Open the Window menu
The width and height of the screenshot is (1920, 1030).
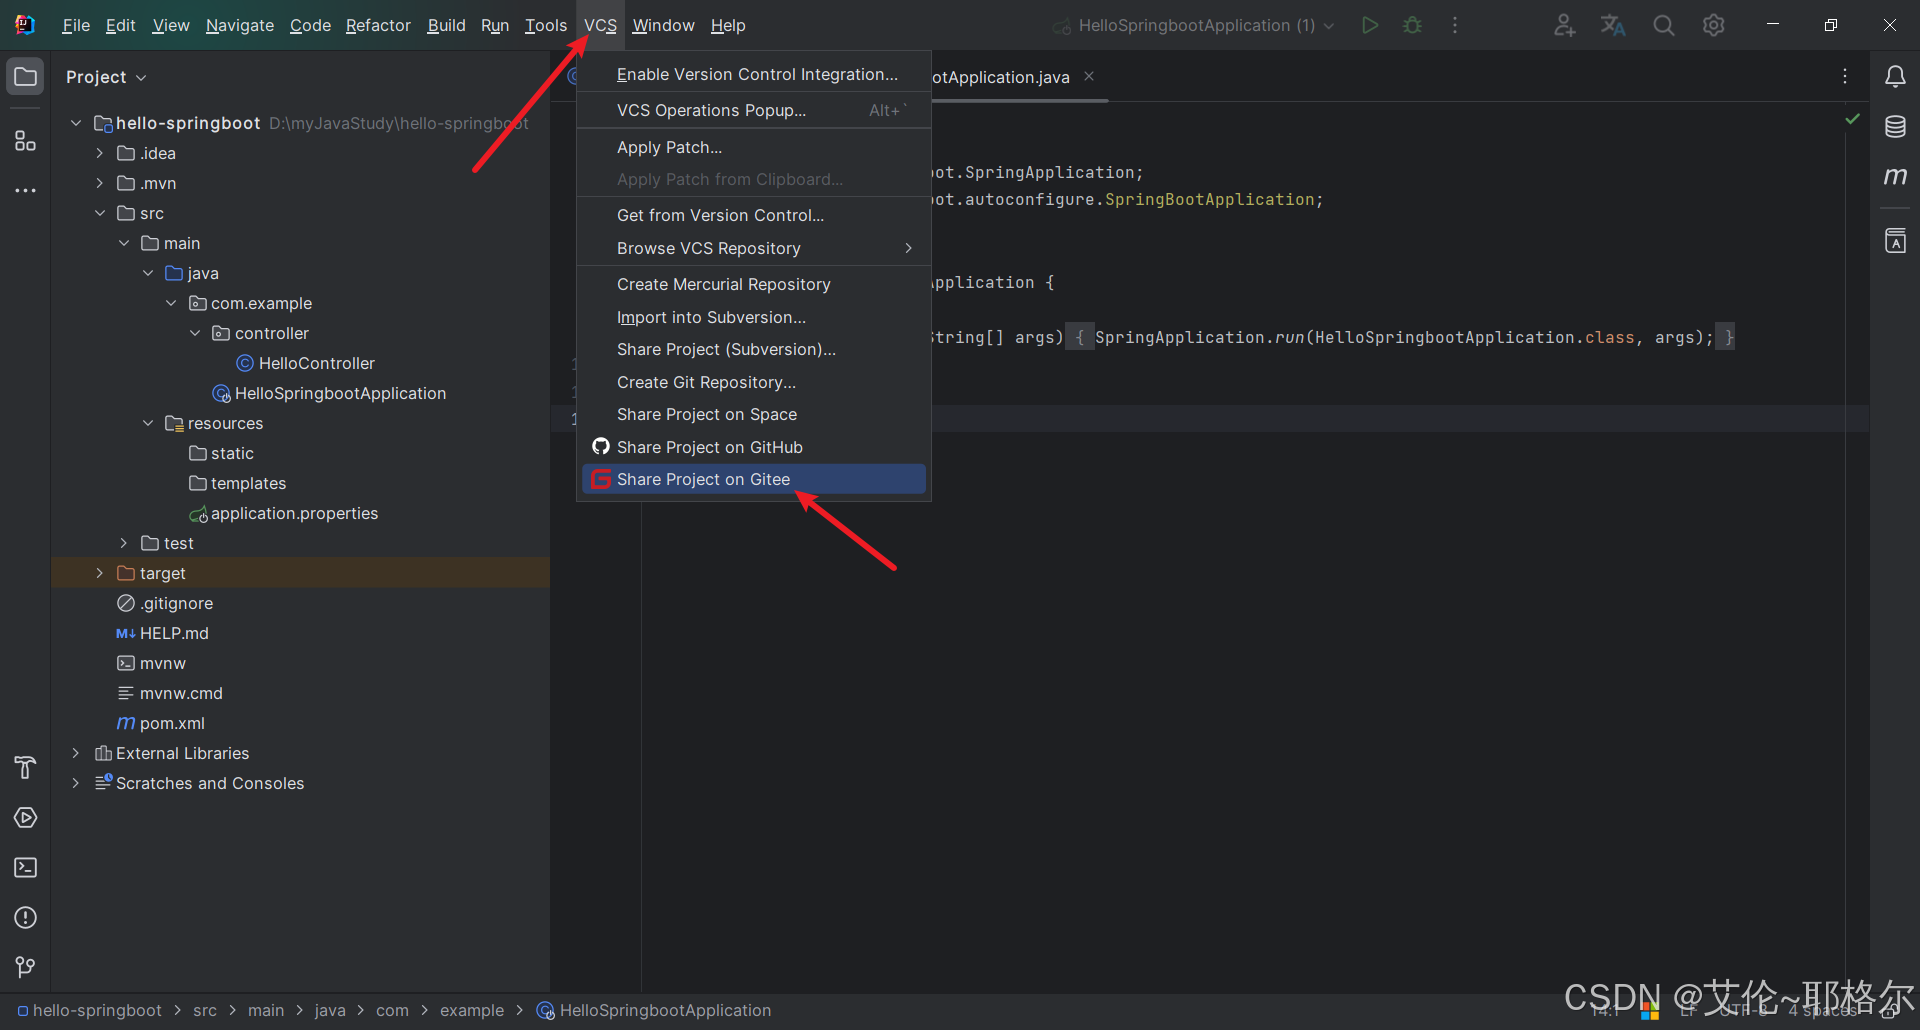click(663, 25)
